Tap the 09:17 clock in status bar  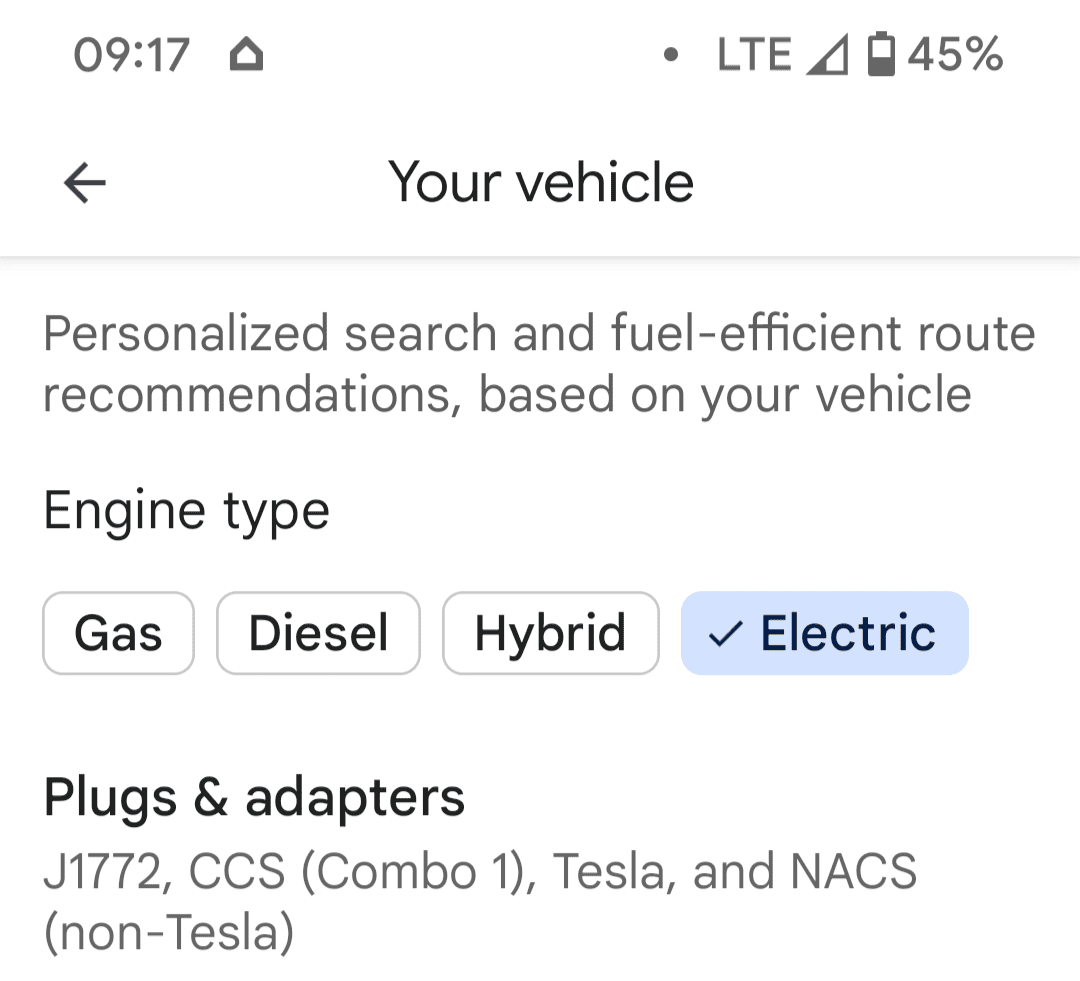click(131, 55)
